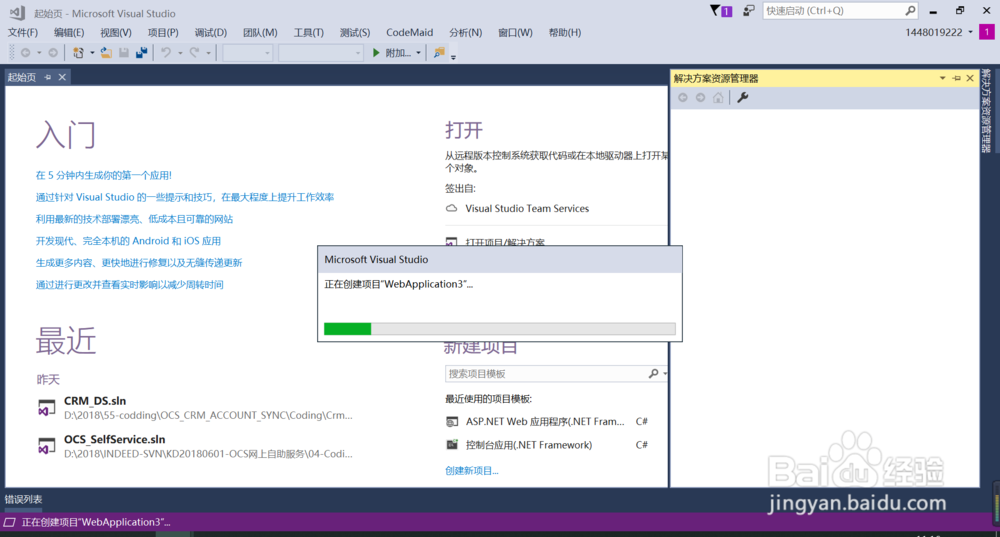
Task: Click the undo arrow icon
Action: pyautogui.click(x=166, y=53)
